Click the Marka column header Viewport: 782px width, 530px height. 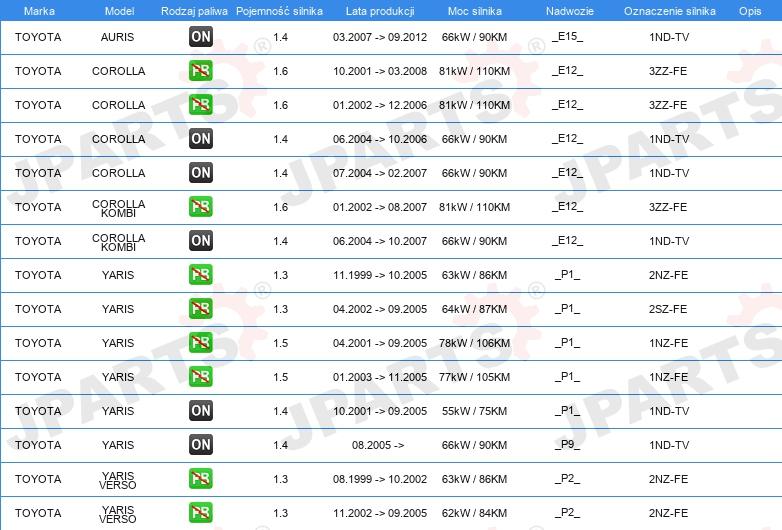tap(39, 11)
